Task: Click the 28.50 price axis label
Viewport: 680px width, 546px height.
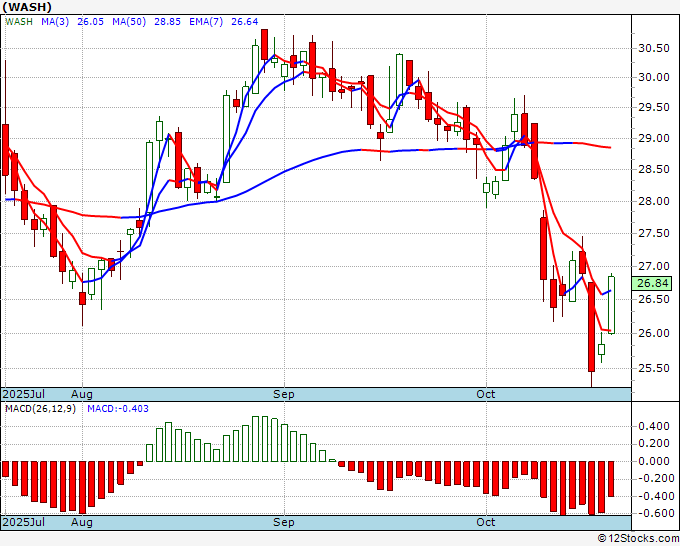Action: tap(654, 169)
